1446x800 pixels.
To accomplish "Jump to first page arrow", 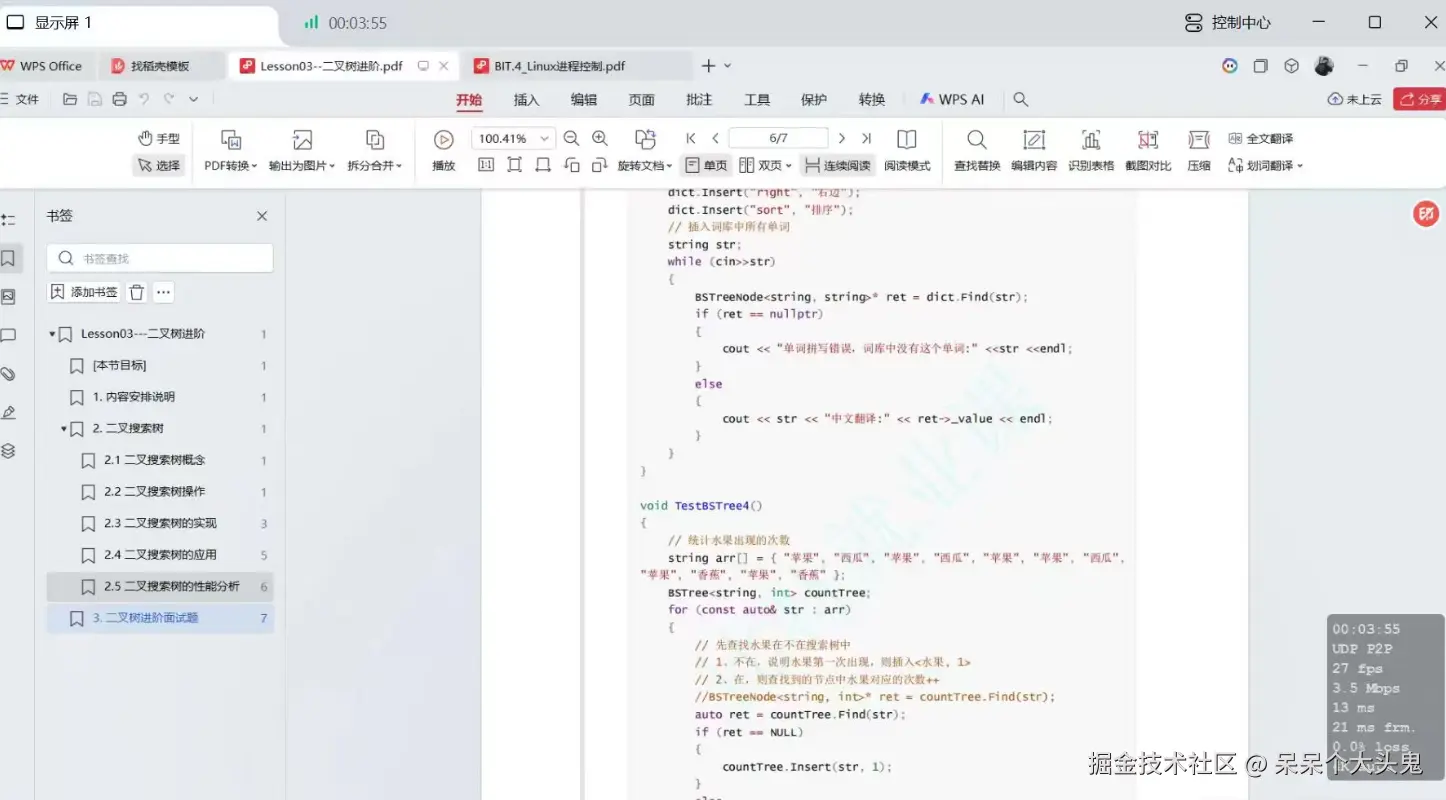I will tap(691, 139).
